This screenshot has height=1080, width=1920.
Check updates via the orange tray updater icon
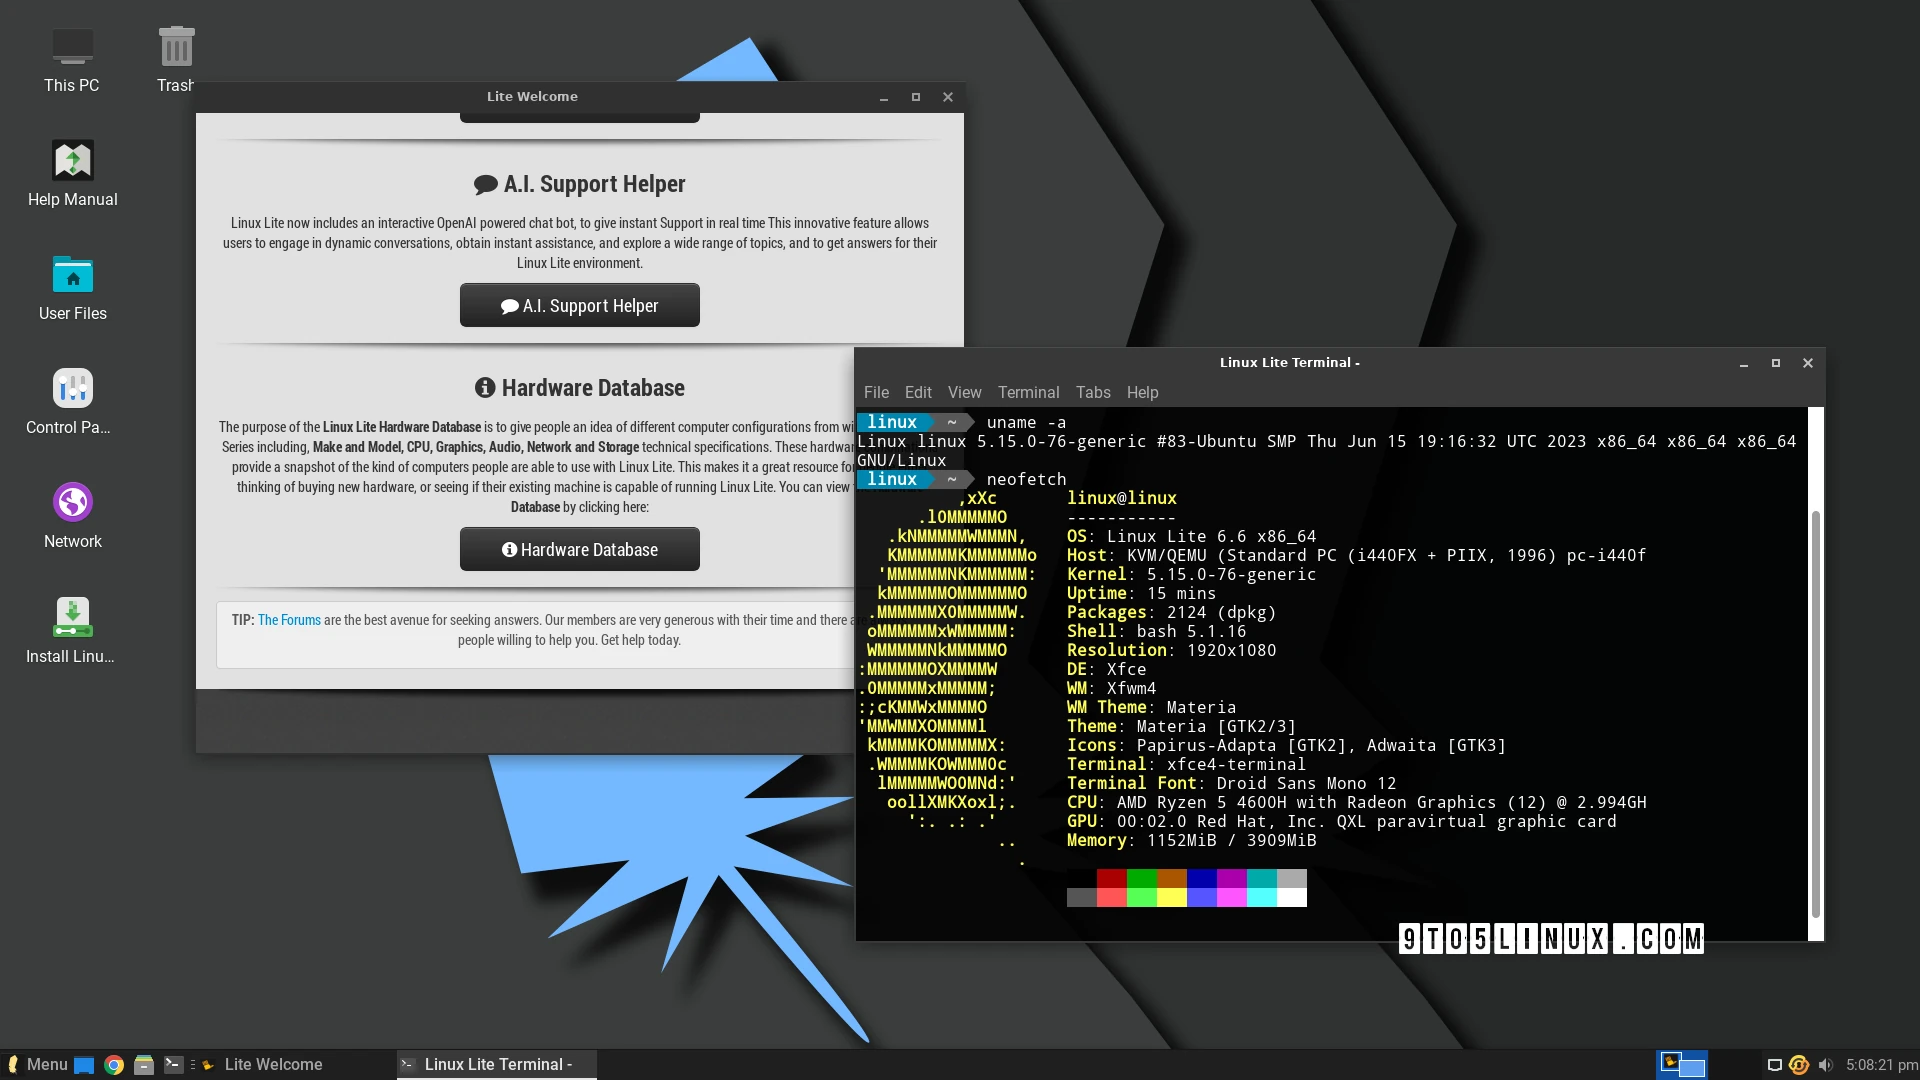click(1799, 1064)
